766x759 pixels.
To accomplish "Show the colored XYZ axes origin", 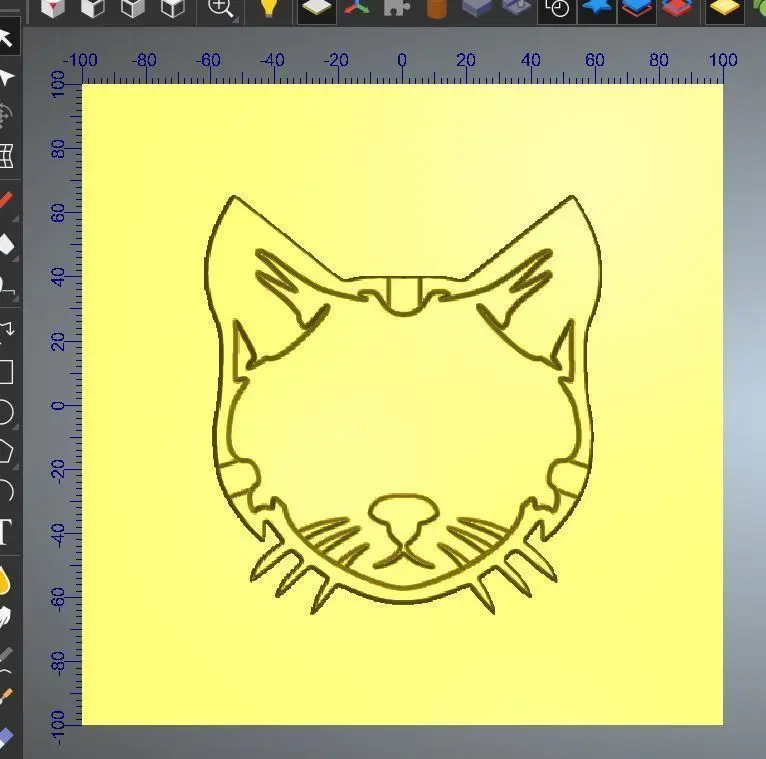I will point(357,8).
